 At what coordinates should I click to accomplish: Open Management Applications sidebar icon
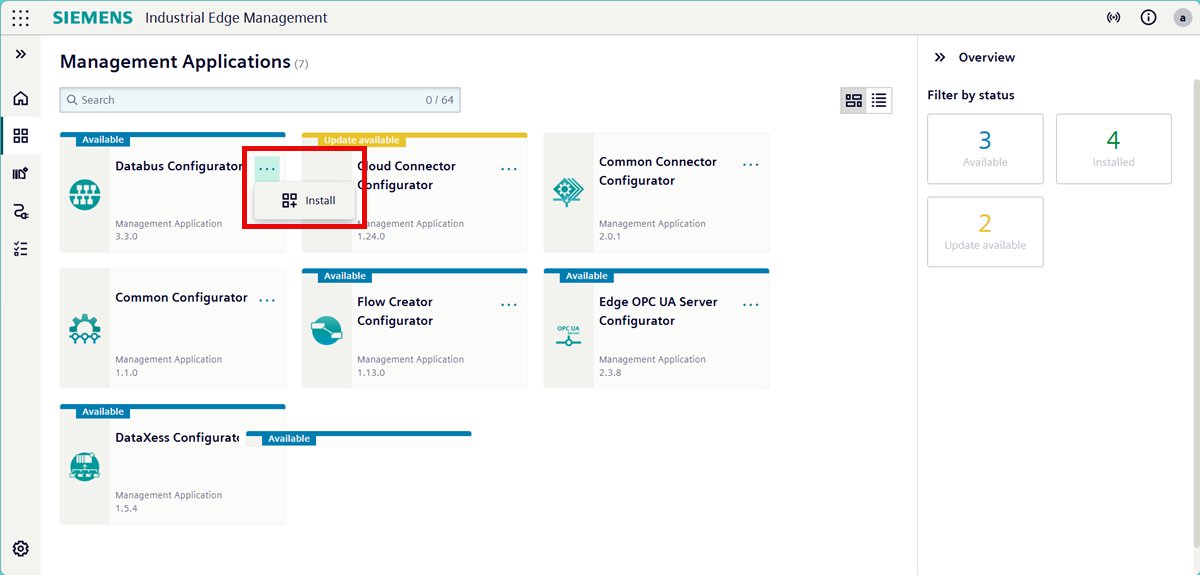pos(21,136)
